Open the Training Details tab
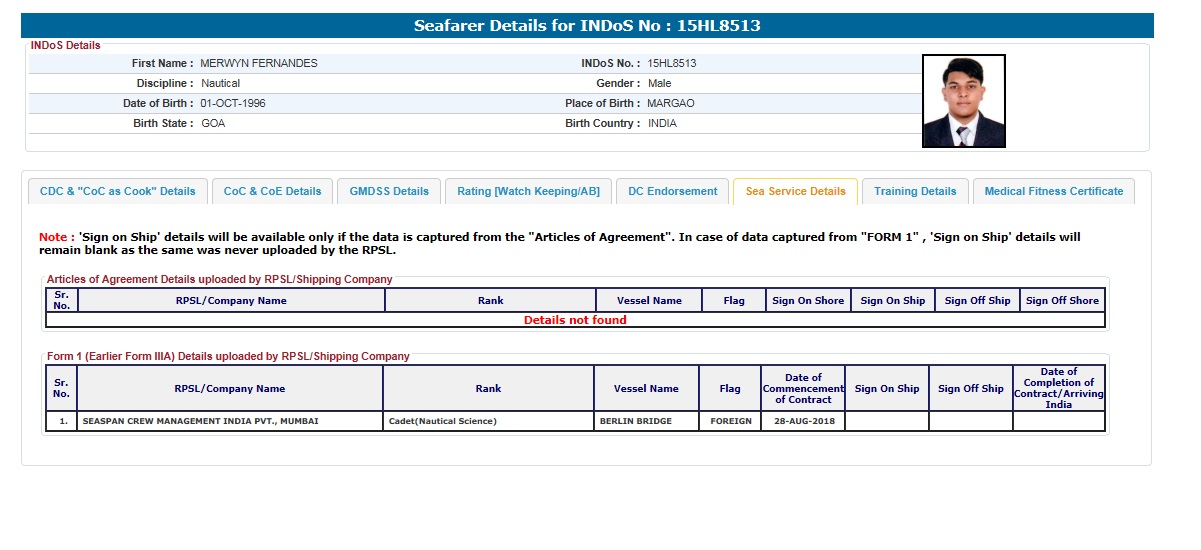 pyautogui.click(x=915, y=191)
